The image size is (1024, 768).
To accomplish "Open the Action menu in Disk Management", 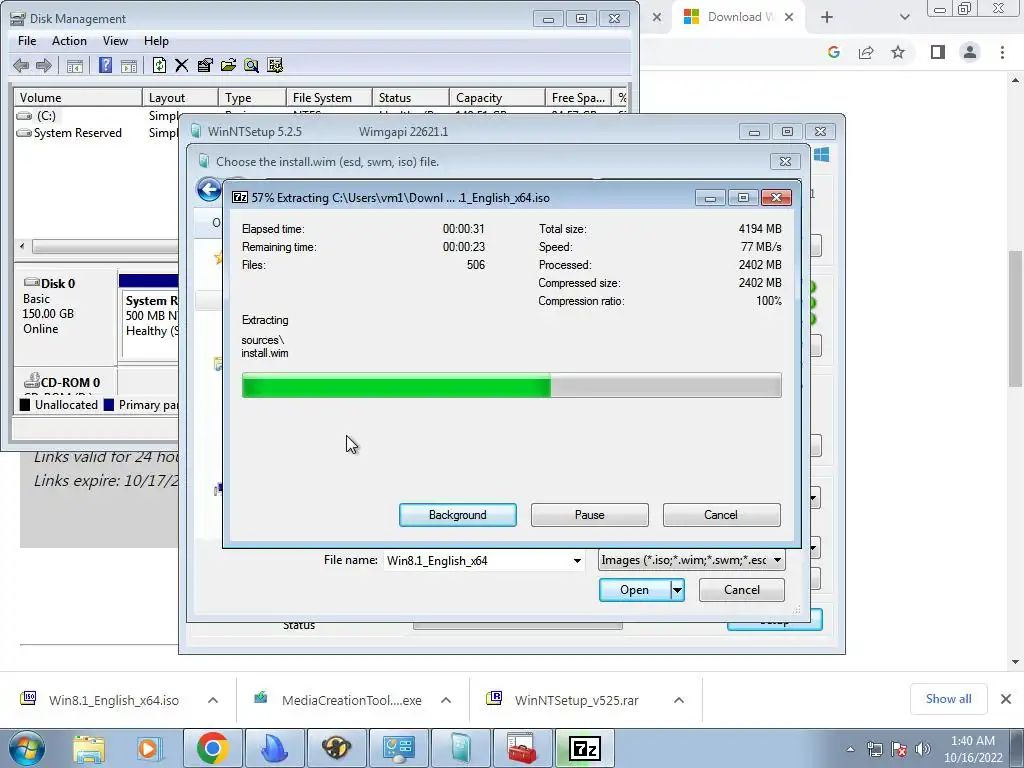I will 69,40.
